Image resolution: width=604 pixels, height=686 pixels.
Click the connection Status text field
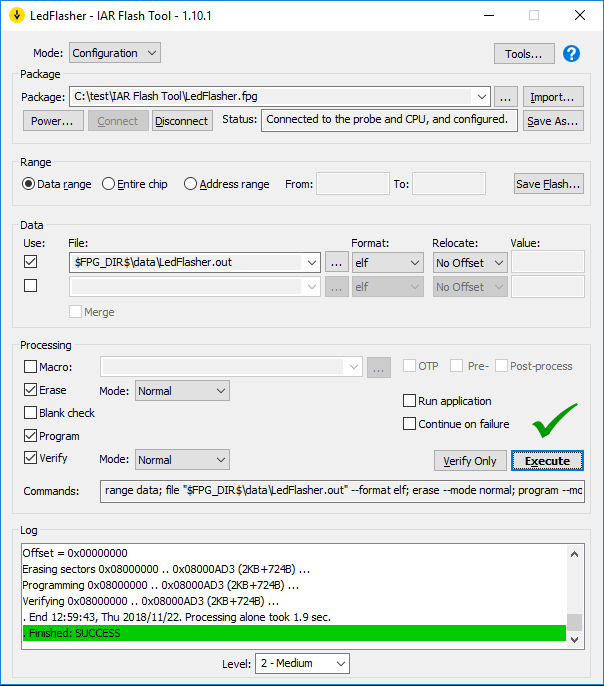389,120
